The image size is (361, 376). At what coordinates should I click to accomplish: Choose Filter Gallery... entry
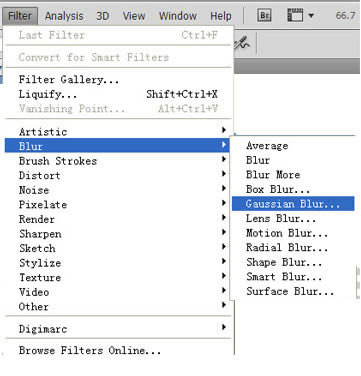point(118,79)
